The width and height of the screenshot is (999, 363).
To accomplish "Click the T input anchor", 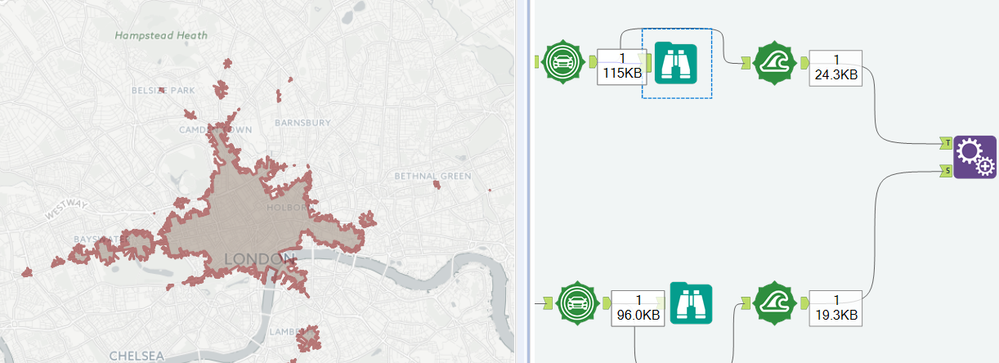I will pyautogui.click(x=947, y=143).
